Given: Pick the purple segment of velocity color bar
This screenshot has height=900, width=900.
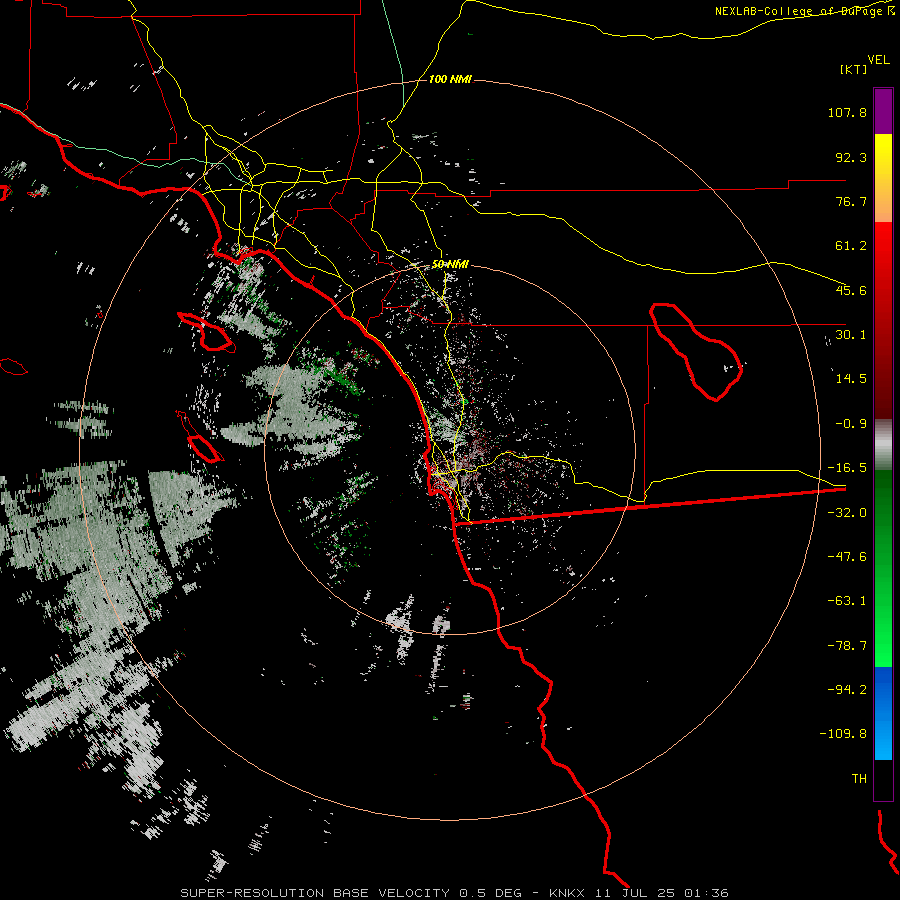Looking at the screenshot, I should click(883, 112).
